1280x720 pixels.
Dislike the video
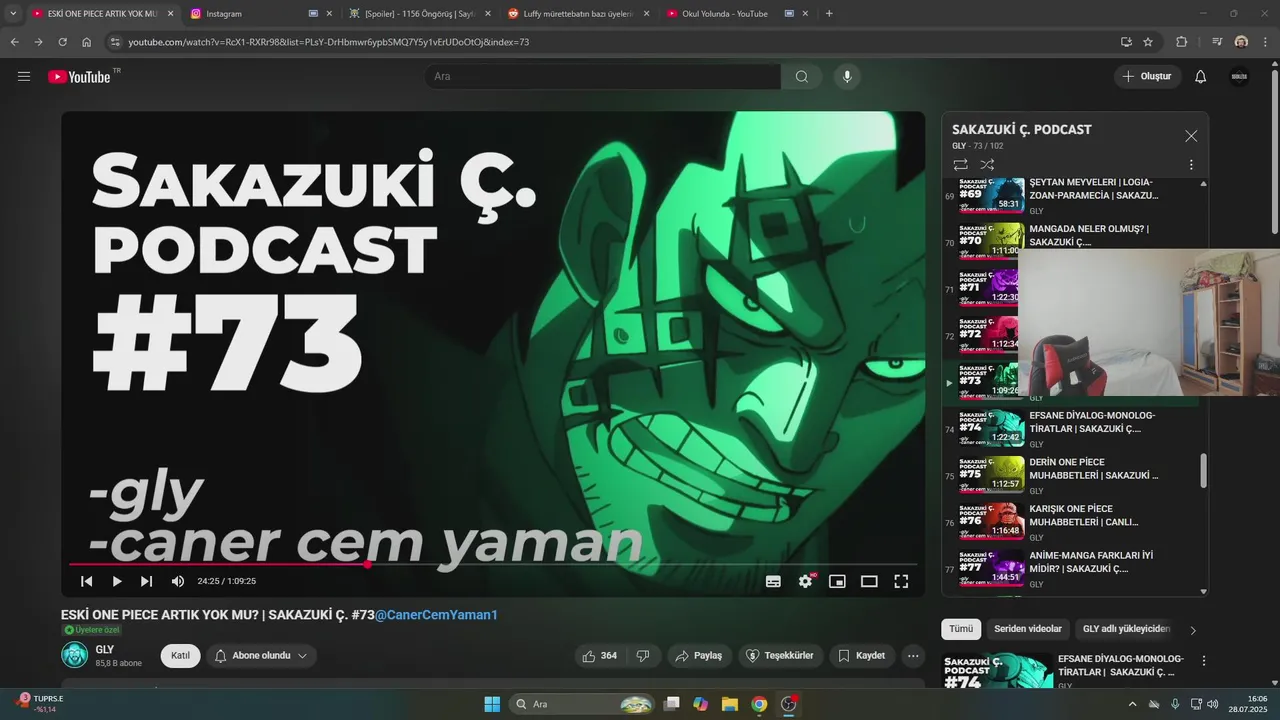point(643,656)
